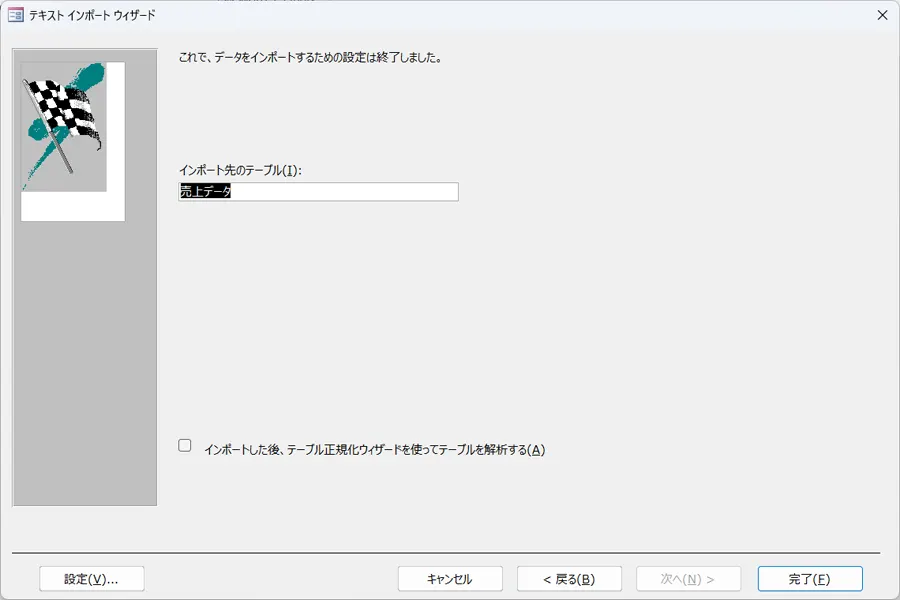This screenshot has width=900, height=600.
Task: Click empty space inside table name field
Action: 350,192
